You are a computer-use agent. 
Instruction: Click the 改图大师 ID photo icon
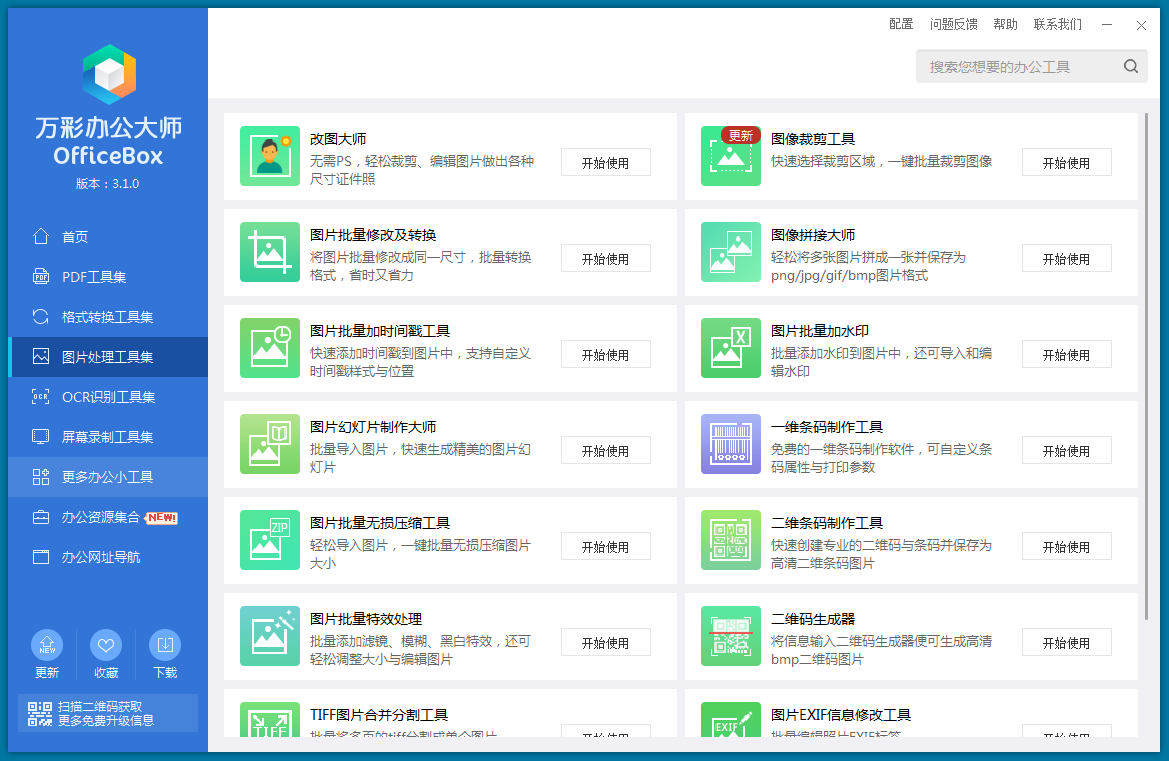point(270,156)
